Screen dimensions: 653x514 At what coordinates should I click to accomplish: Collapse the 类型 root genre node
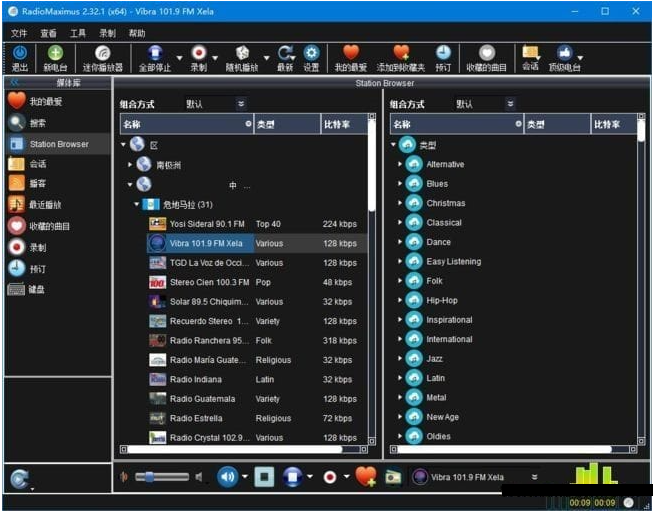(393, 144)
